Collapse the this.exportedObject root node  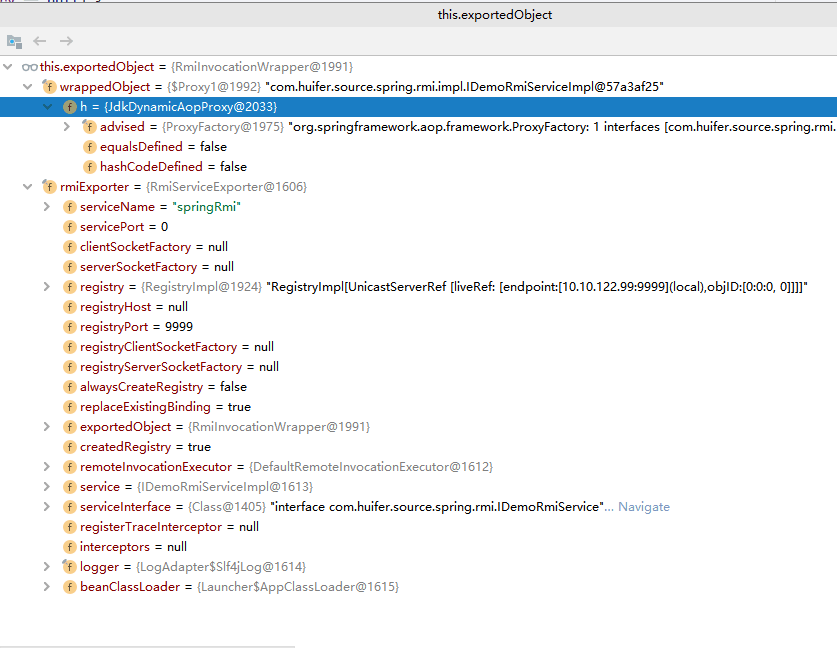7,67
